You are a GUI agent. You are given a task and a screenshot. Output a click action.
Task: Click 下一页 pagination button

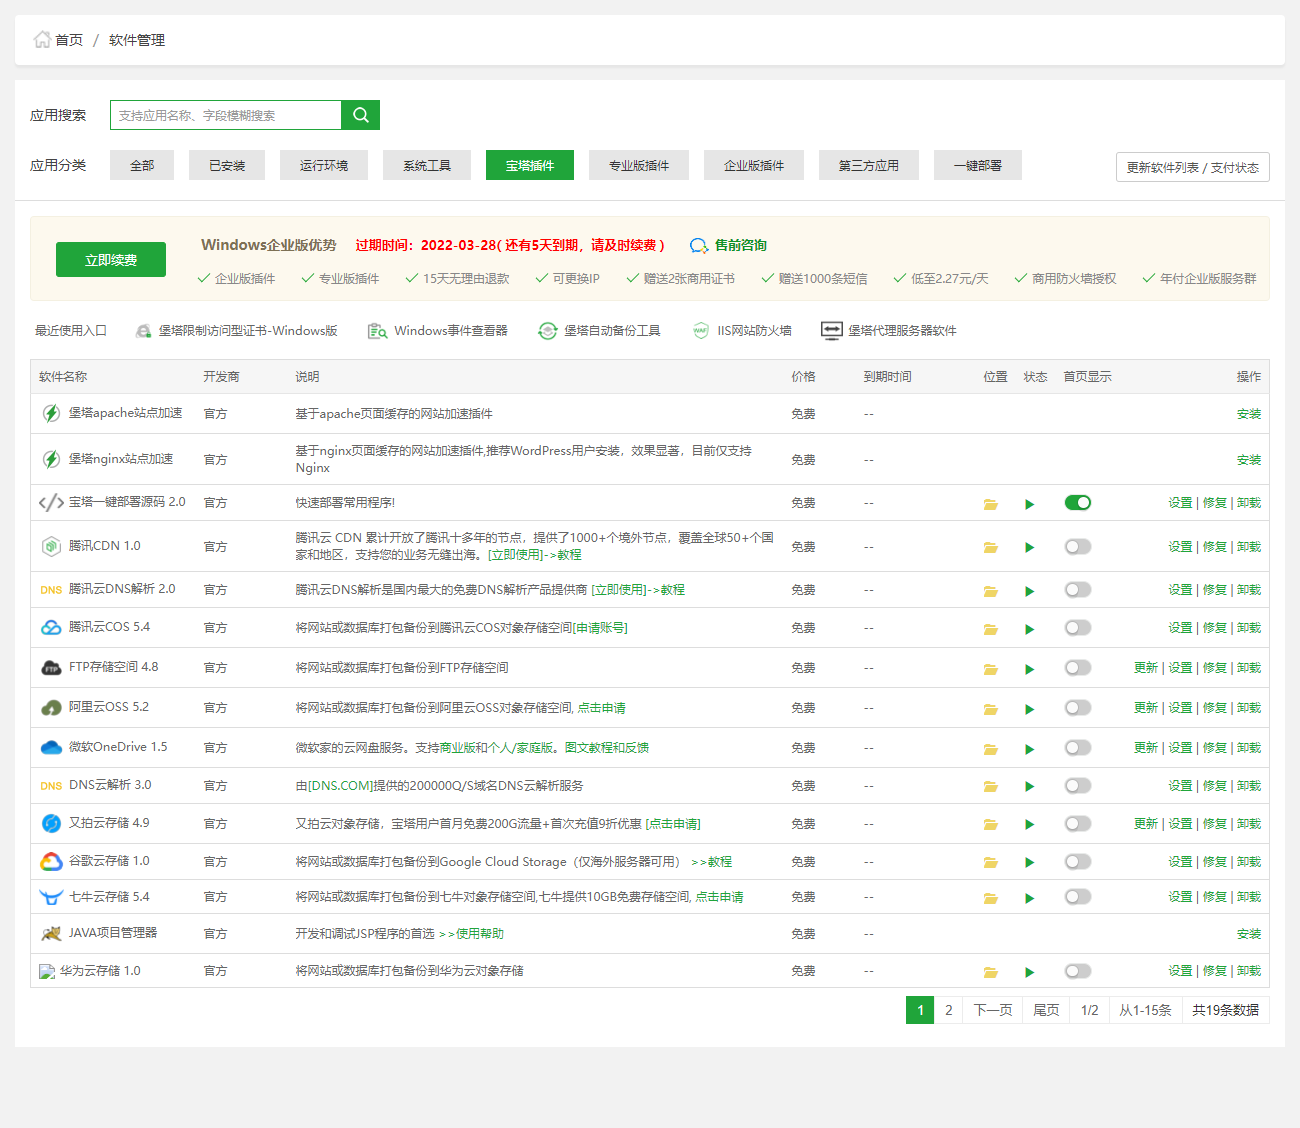[x=993, y=1010]
